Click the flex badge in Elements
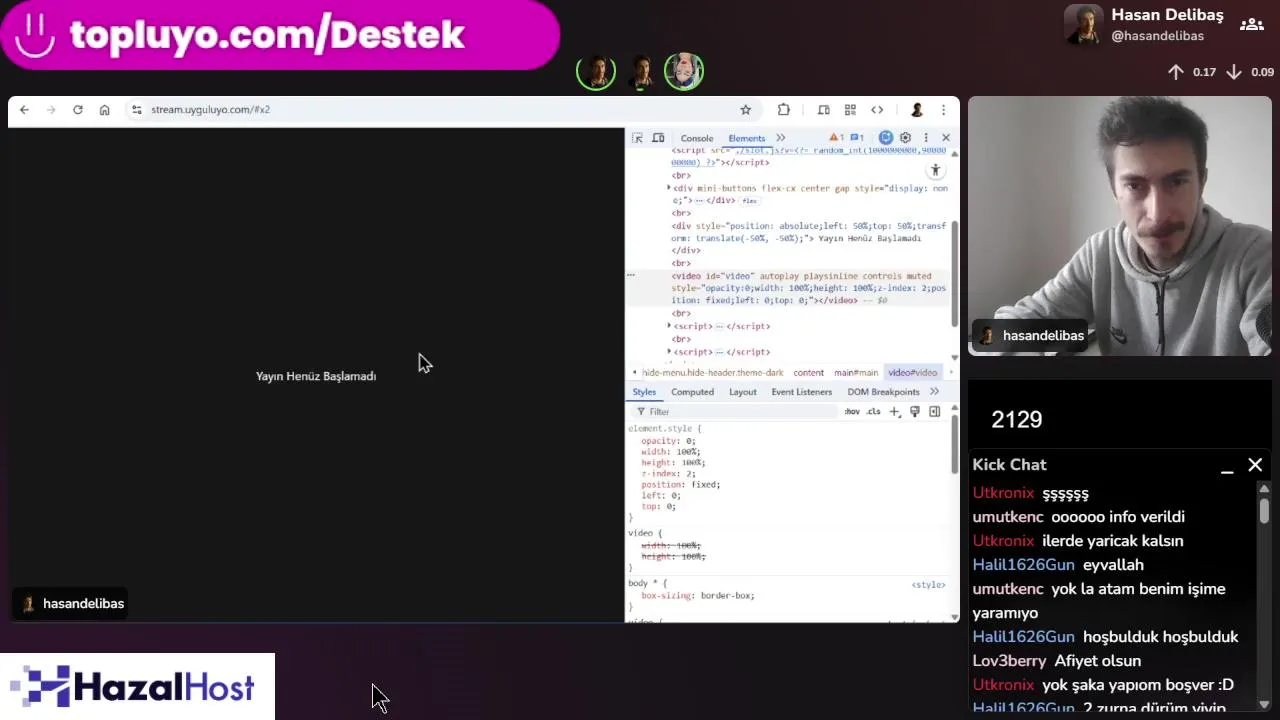Viewport: 1280px width, 720px height. (749, 201)
